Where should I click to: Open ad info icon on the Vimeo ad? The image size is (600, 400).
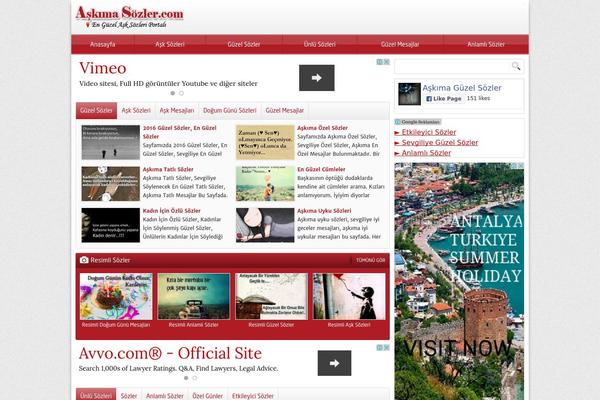tap(380, 62)
